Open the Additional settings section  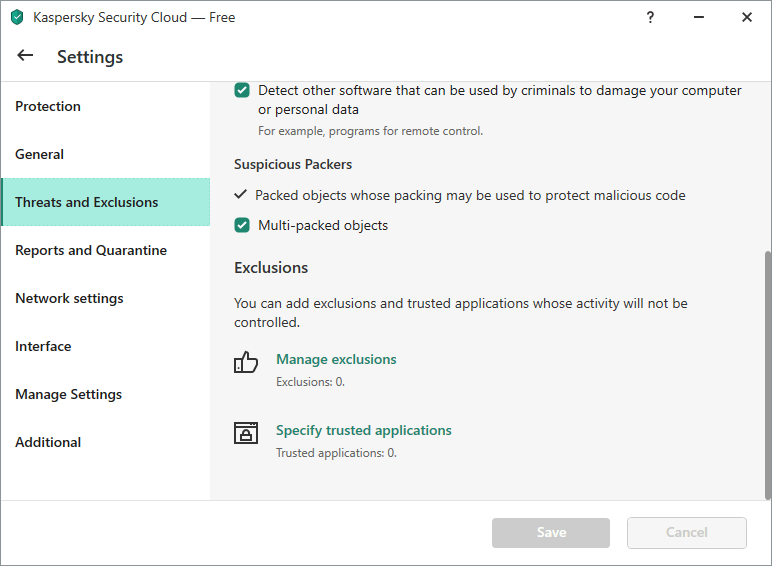[x=105, y=442]
